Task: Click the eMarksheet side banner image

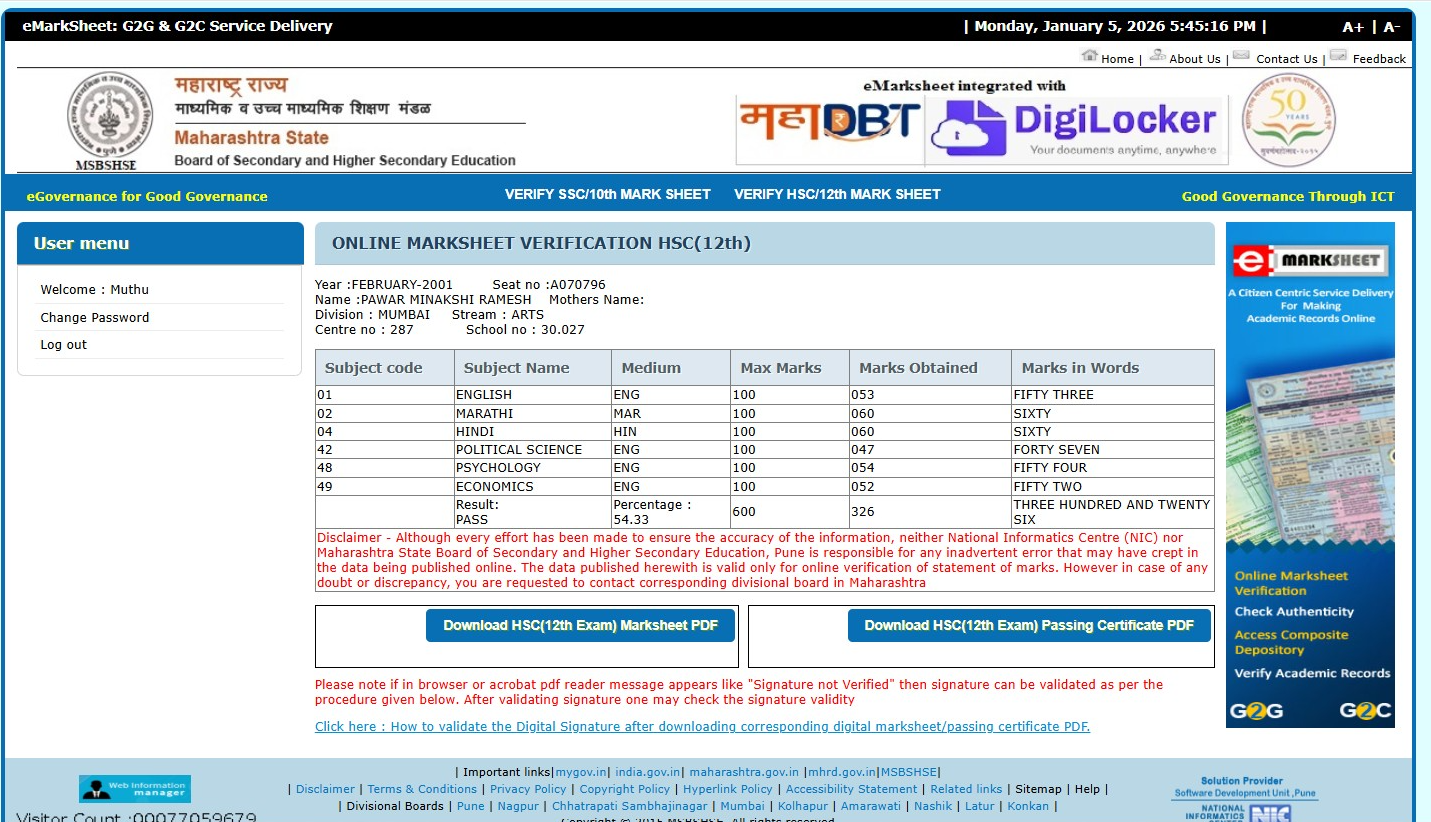Action: [1310, 475]
